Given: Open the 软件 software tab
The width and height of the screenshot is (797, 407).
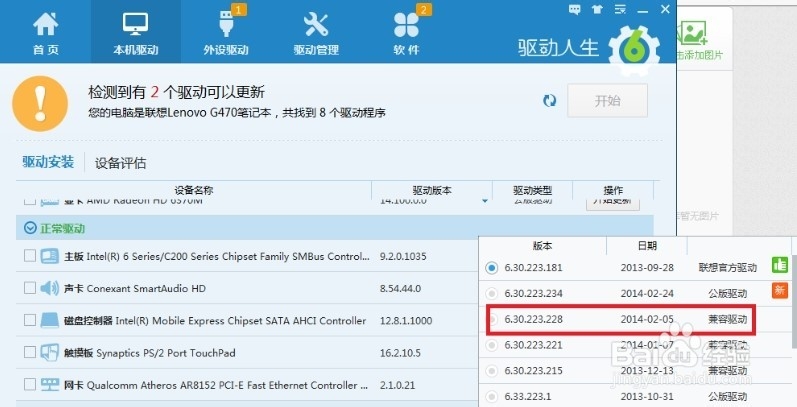Looking at the screenshot, I should tap(406, 33).
